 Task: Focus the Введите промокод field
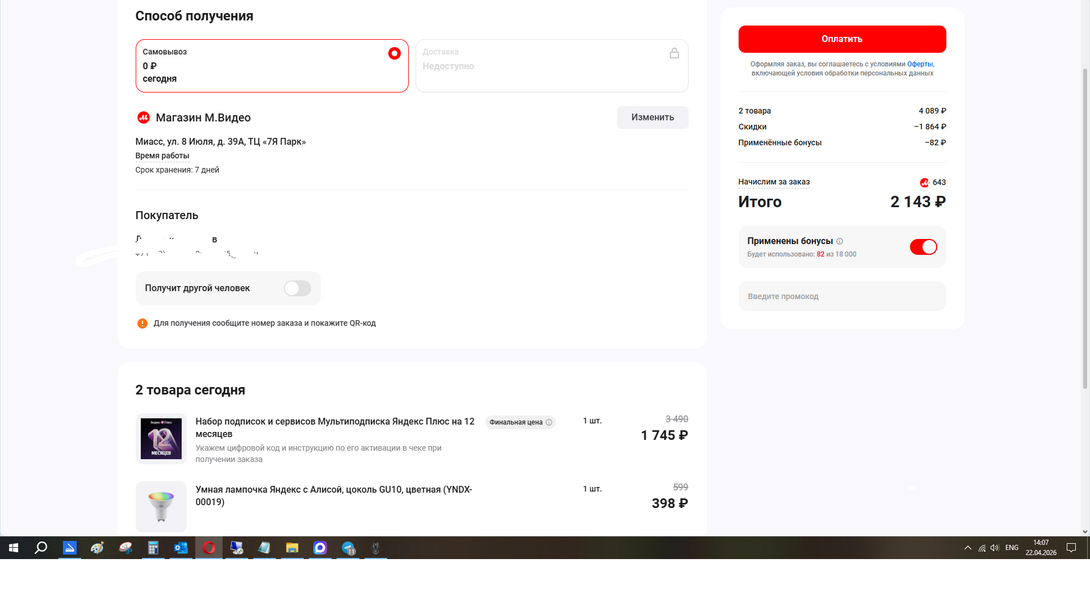[842, 296]
